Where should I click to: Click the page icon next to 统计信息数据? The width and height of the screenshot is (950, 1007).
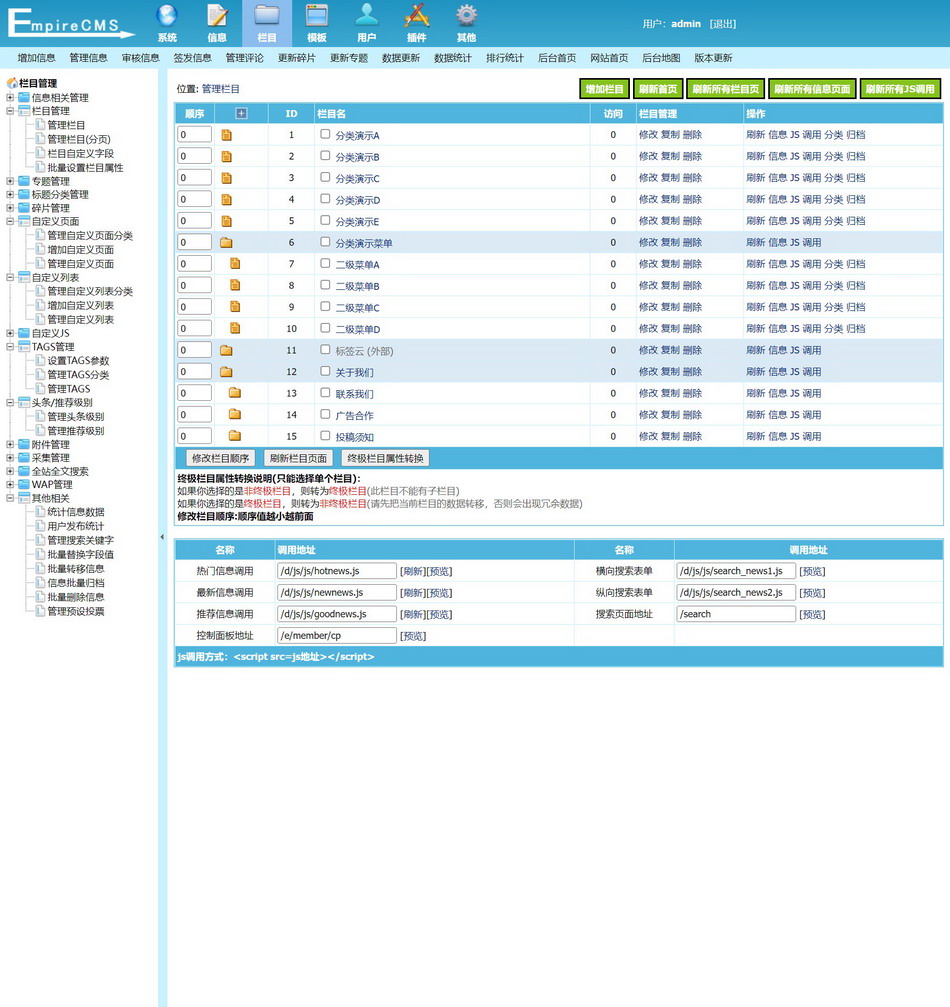(x=40, y=512)
